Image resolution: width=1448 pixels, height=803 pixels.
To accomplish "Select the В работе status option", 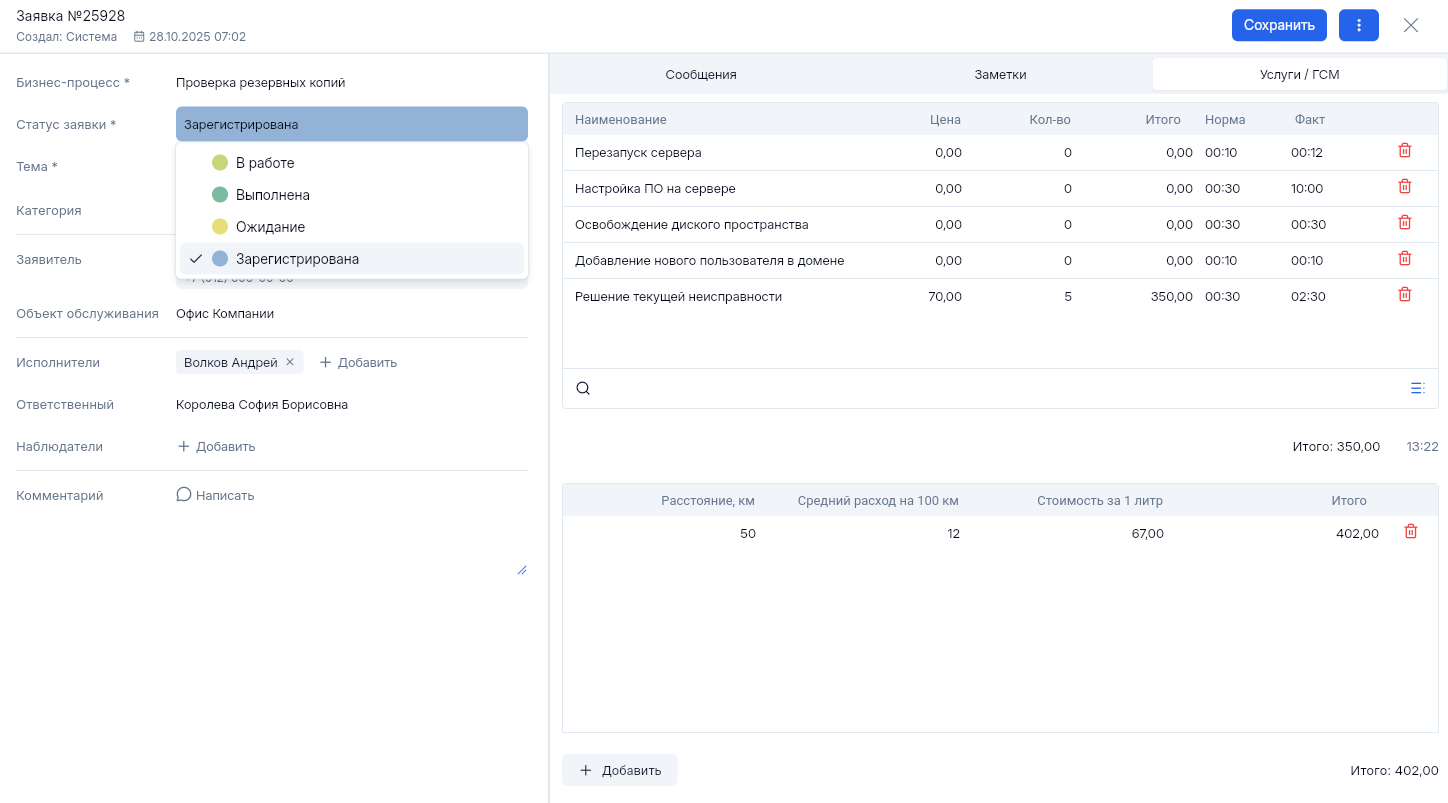I will click(x=265, y=163).
